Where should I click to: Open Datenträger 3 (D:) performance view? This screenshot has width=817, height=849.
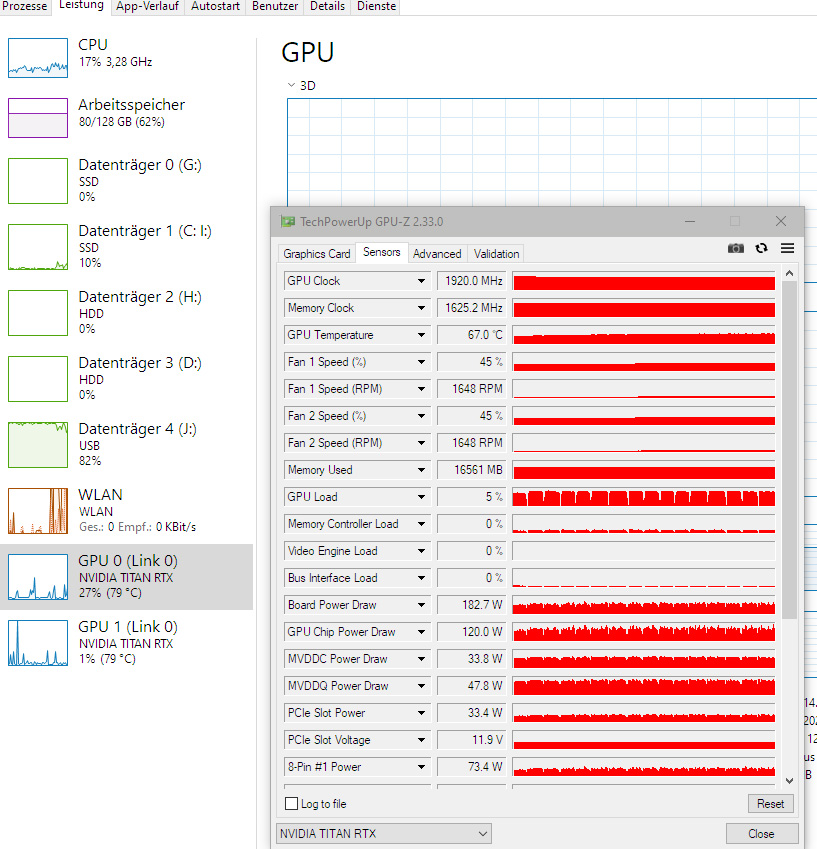pos(127,378)
